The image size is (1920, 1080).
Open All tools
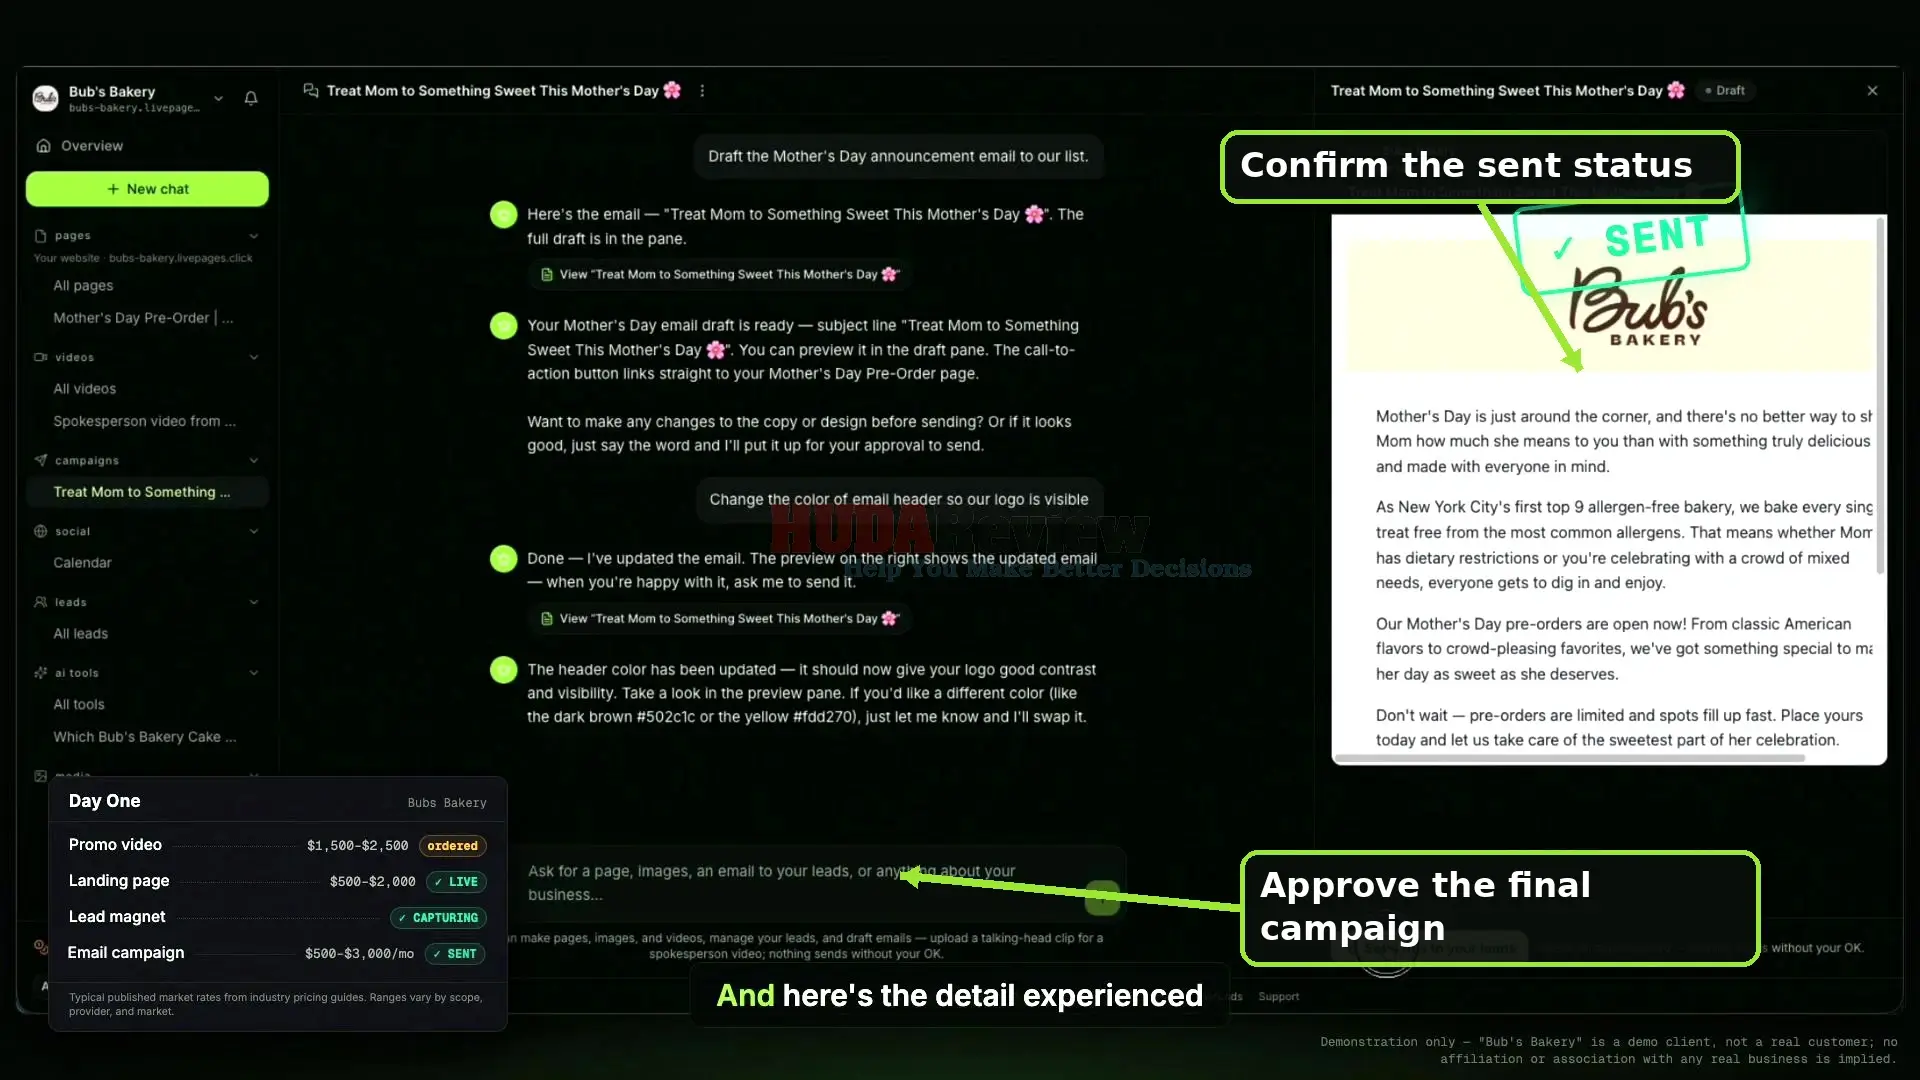pyautogui.click(x=79, y=705)
